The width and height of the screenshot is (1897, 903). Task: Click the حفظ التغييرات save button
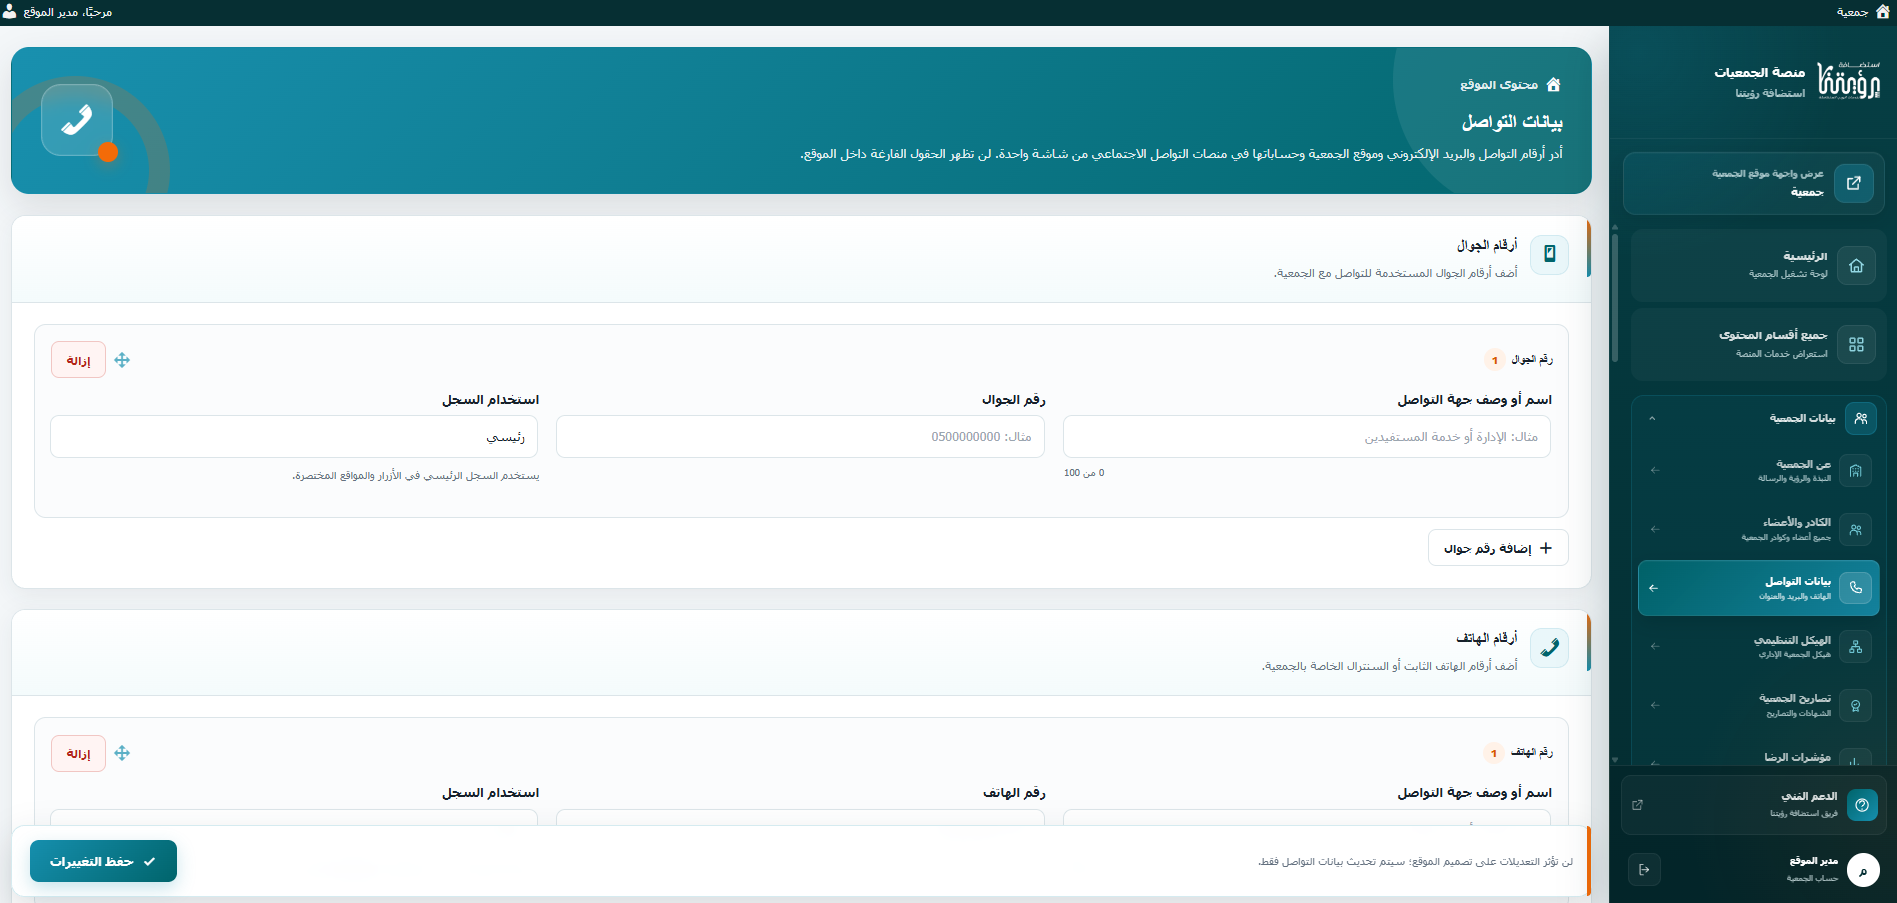[x=103, y=861]
